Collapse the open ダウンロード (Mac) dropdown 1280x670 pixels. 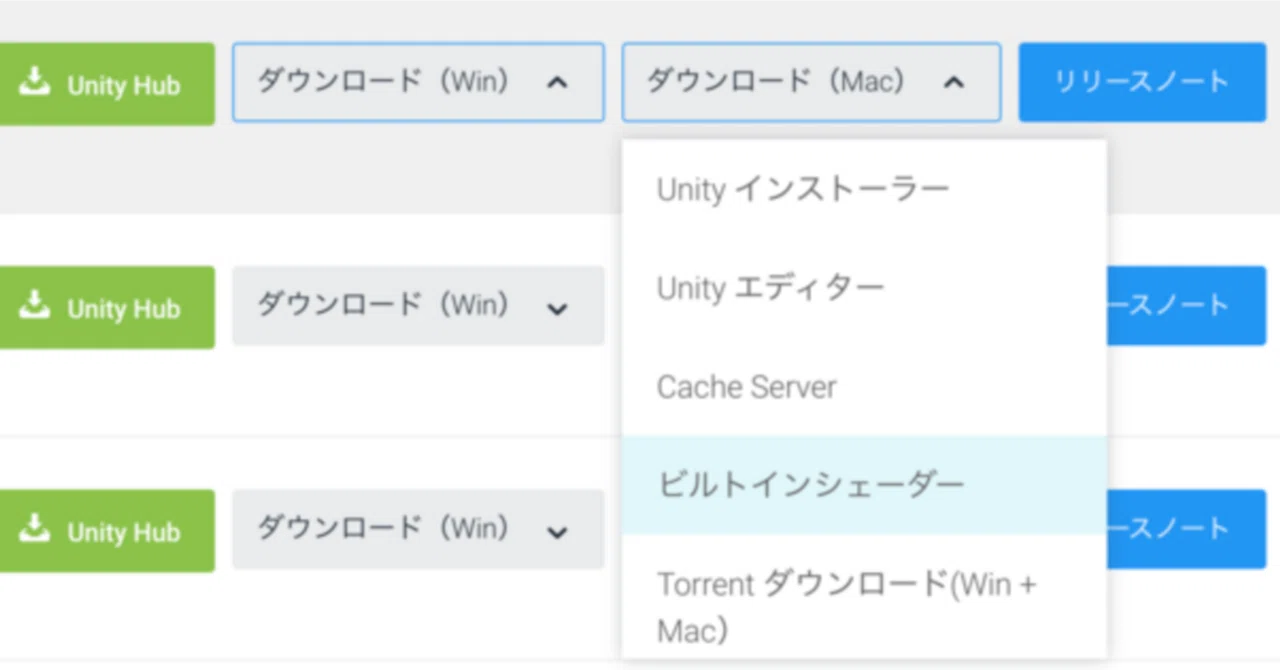coord(811,82)
